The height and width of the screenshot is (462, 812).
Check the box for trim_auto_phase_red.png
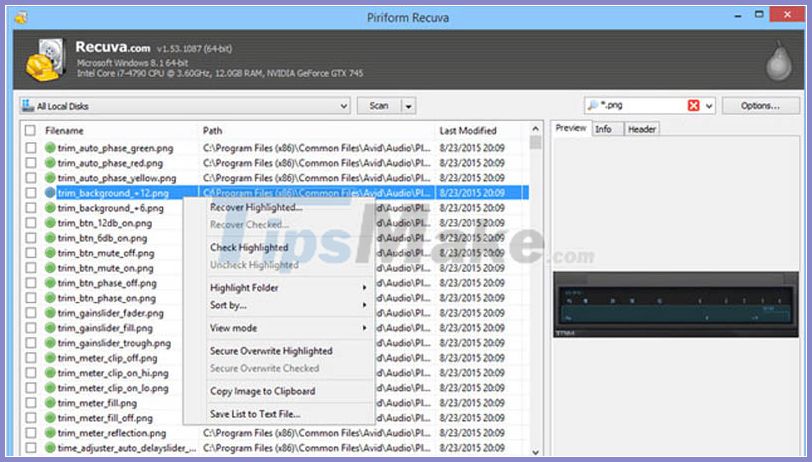click(x=31, y=163)
